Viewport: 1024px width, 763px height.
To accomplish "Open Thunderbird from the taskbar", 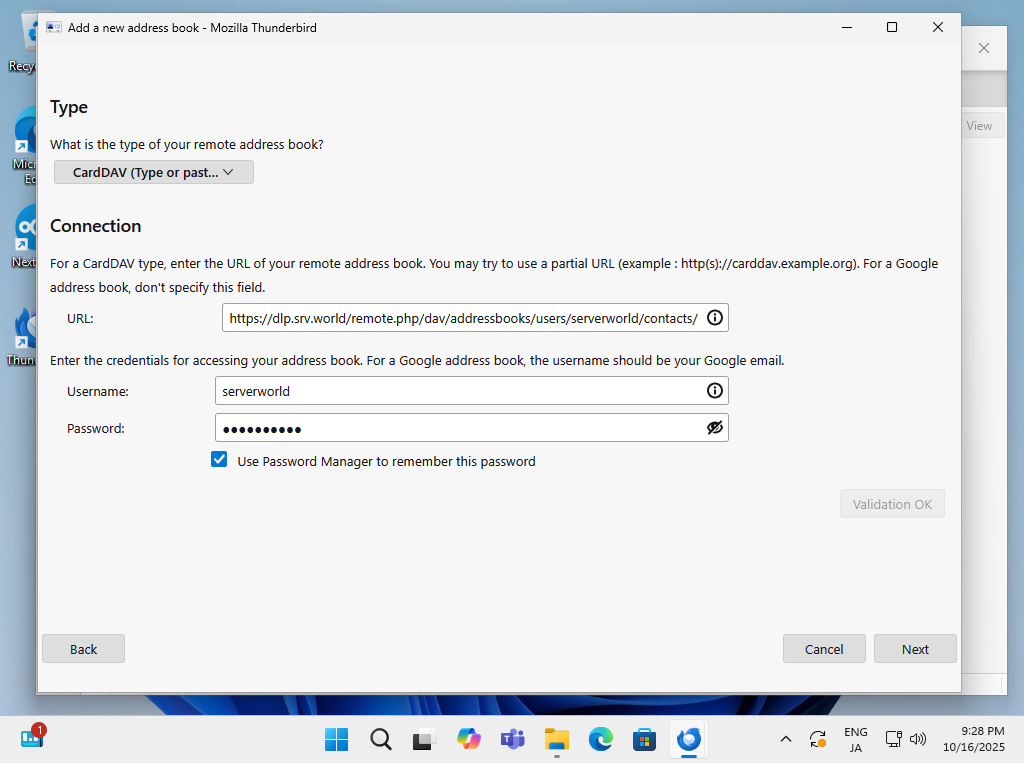I will coord(689,740).
